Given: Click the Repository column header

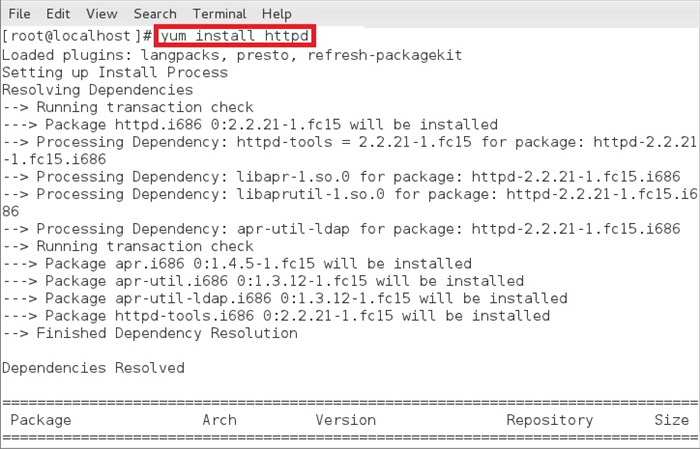Looking at the screenshot, I should [550, 420].
